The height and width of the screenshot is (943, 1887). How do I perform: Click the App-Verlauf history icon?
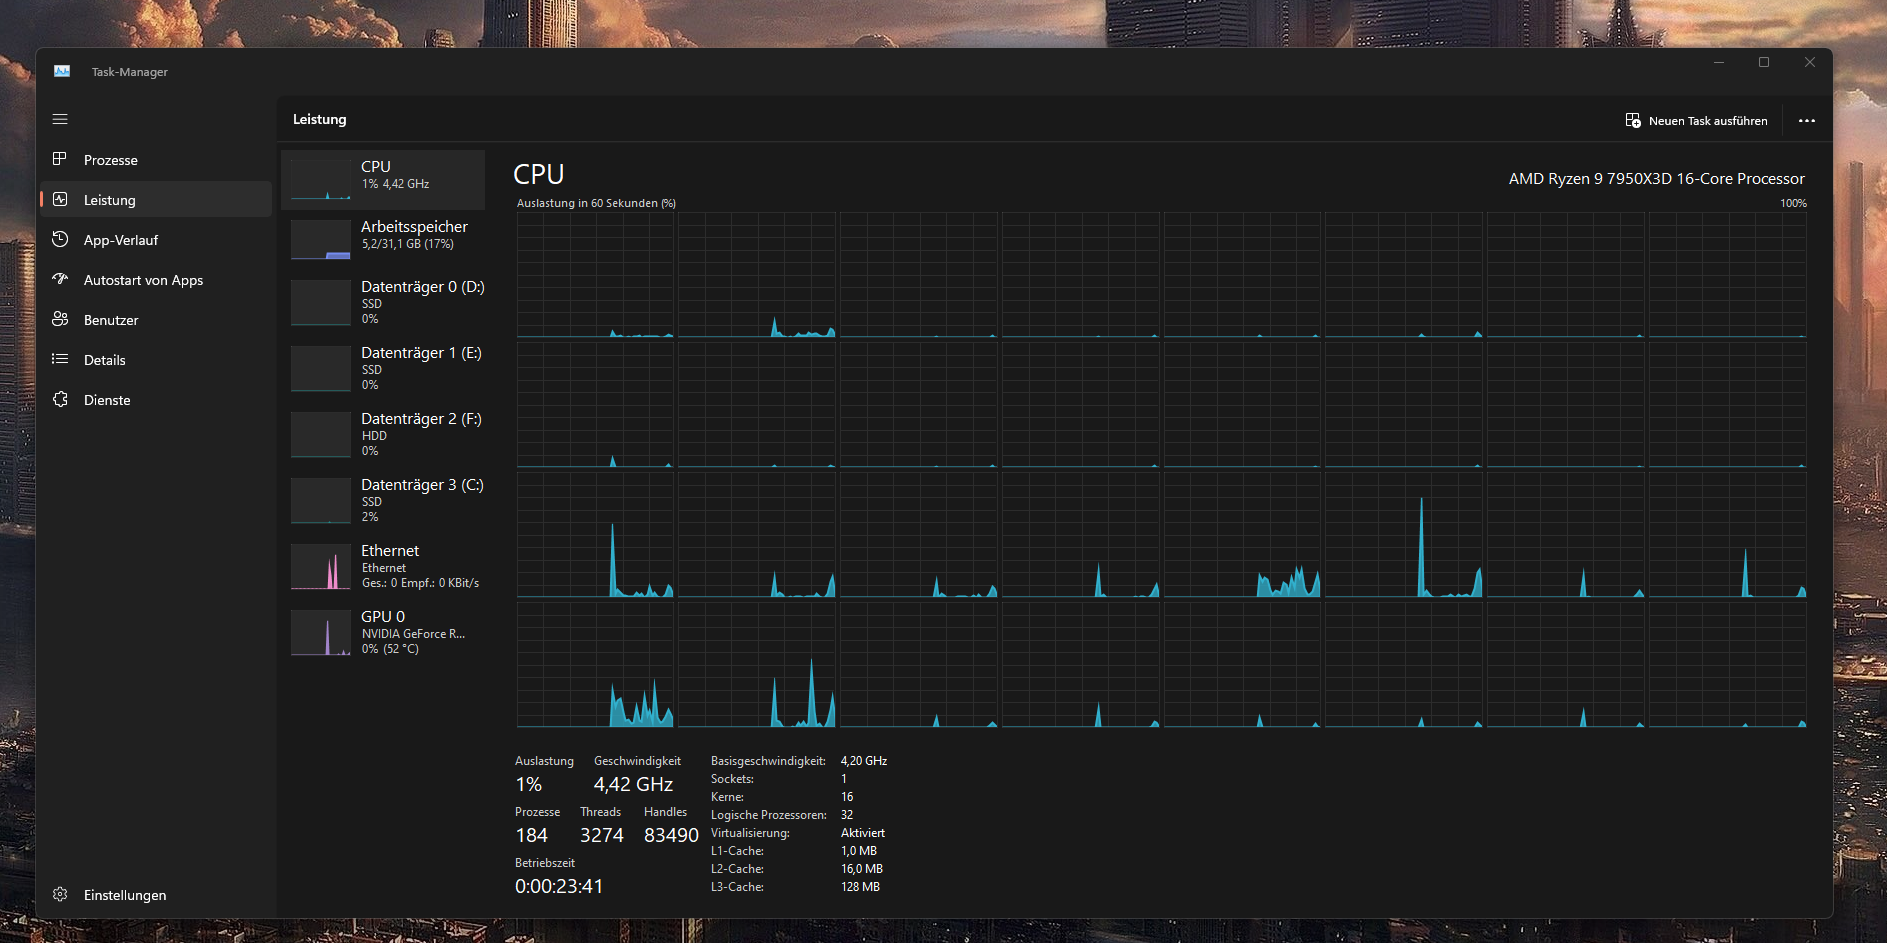coord(60,239)
